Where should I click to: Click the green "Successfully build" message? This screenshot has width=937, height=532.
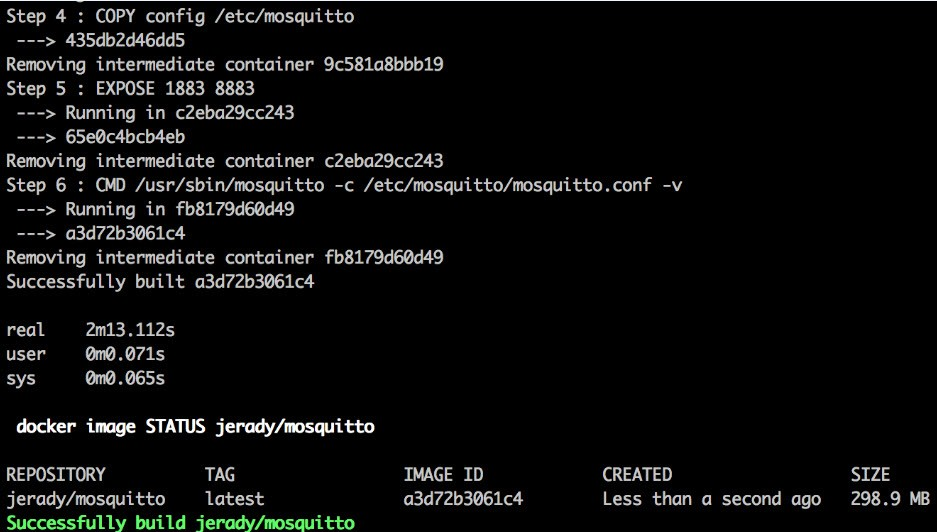[180, 523]
